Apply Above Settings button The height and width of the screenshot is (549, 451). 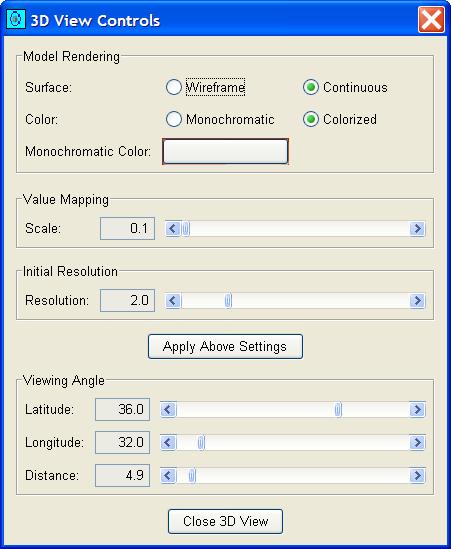click(x=225, y=346)
